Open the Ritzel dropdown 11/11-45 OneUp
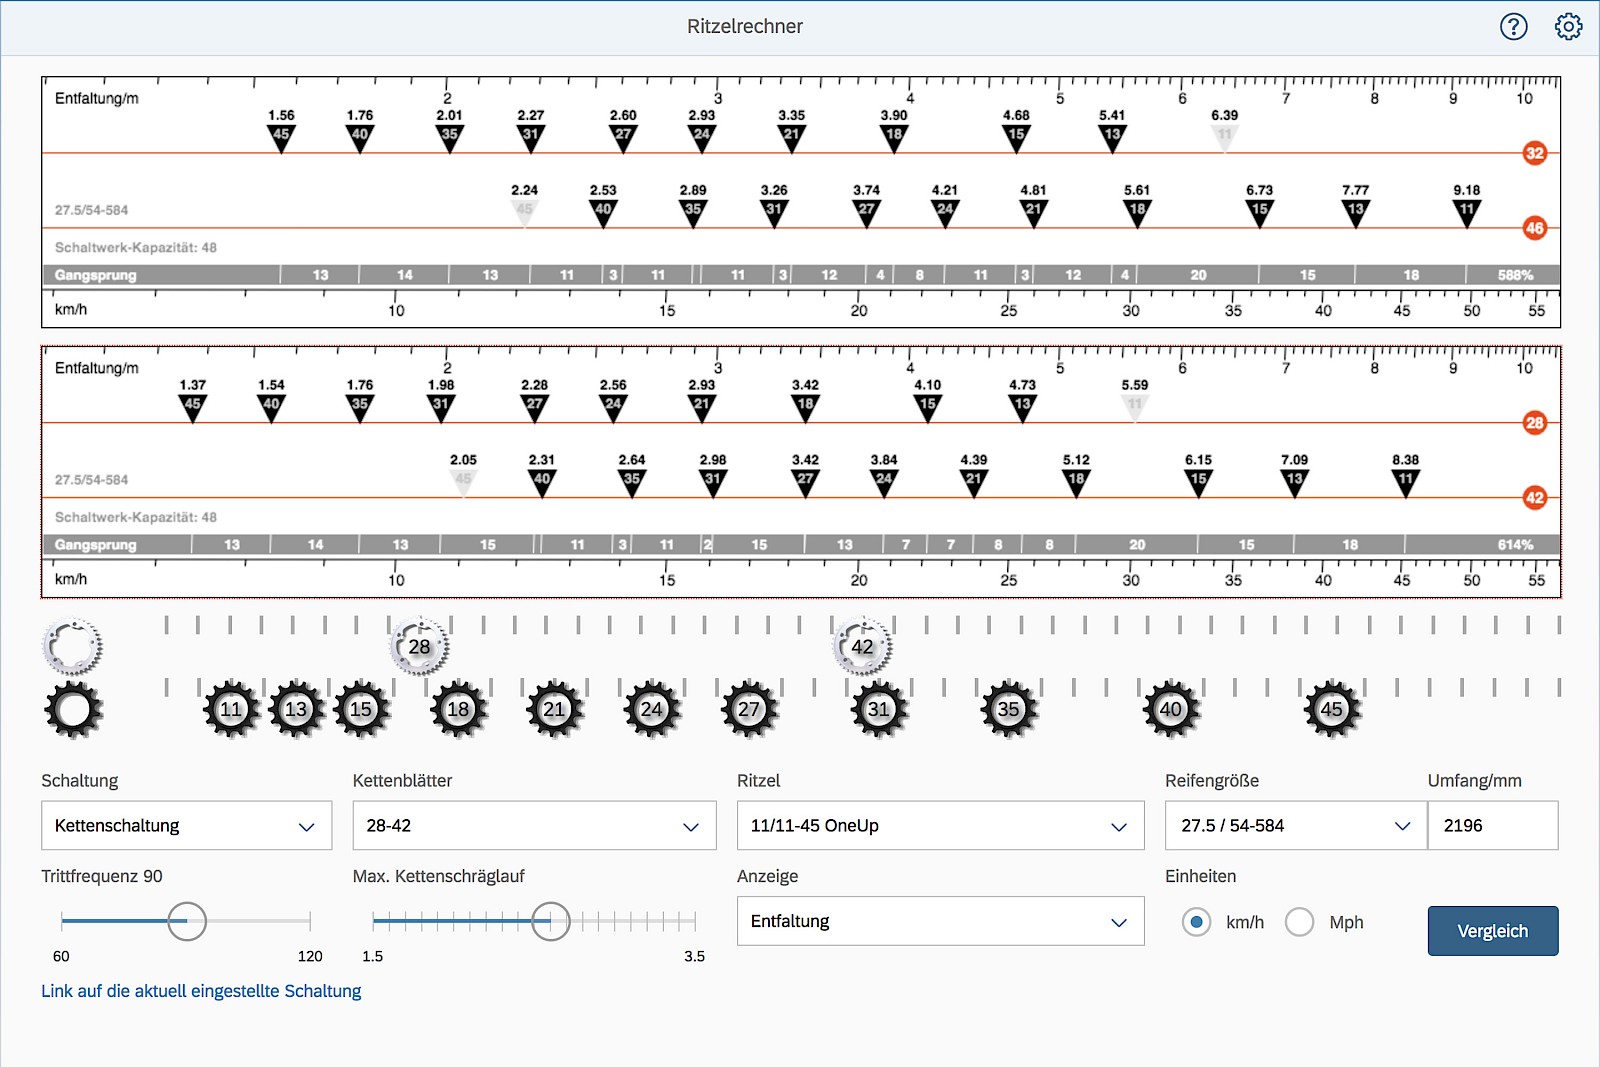This screenshot has height=1067, width=1600. pos(939,826)
